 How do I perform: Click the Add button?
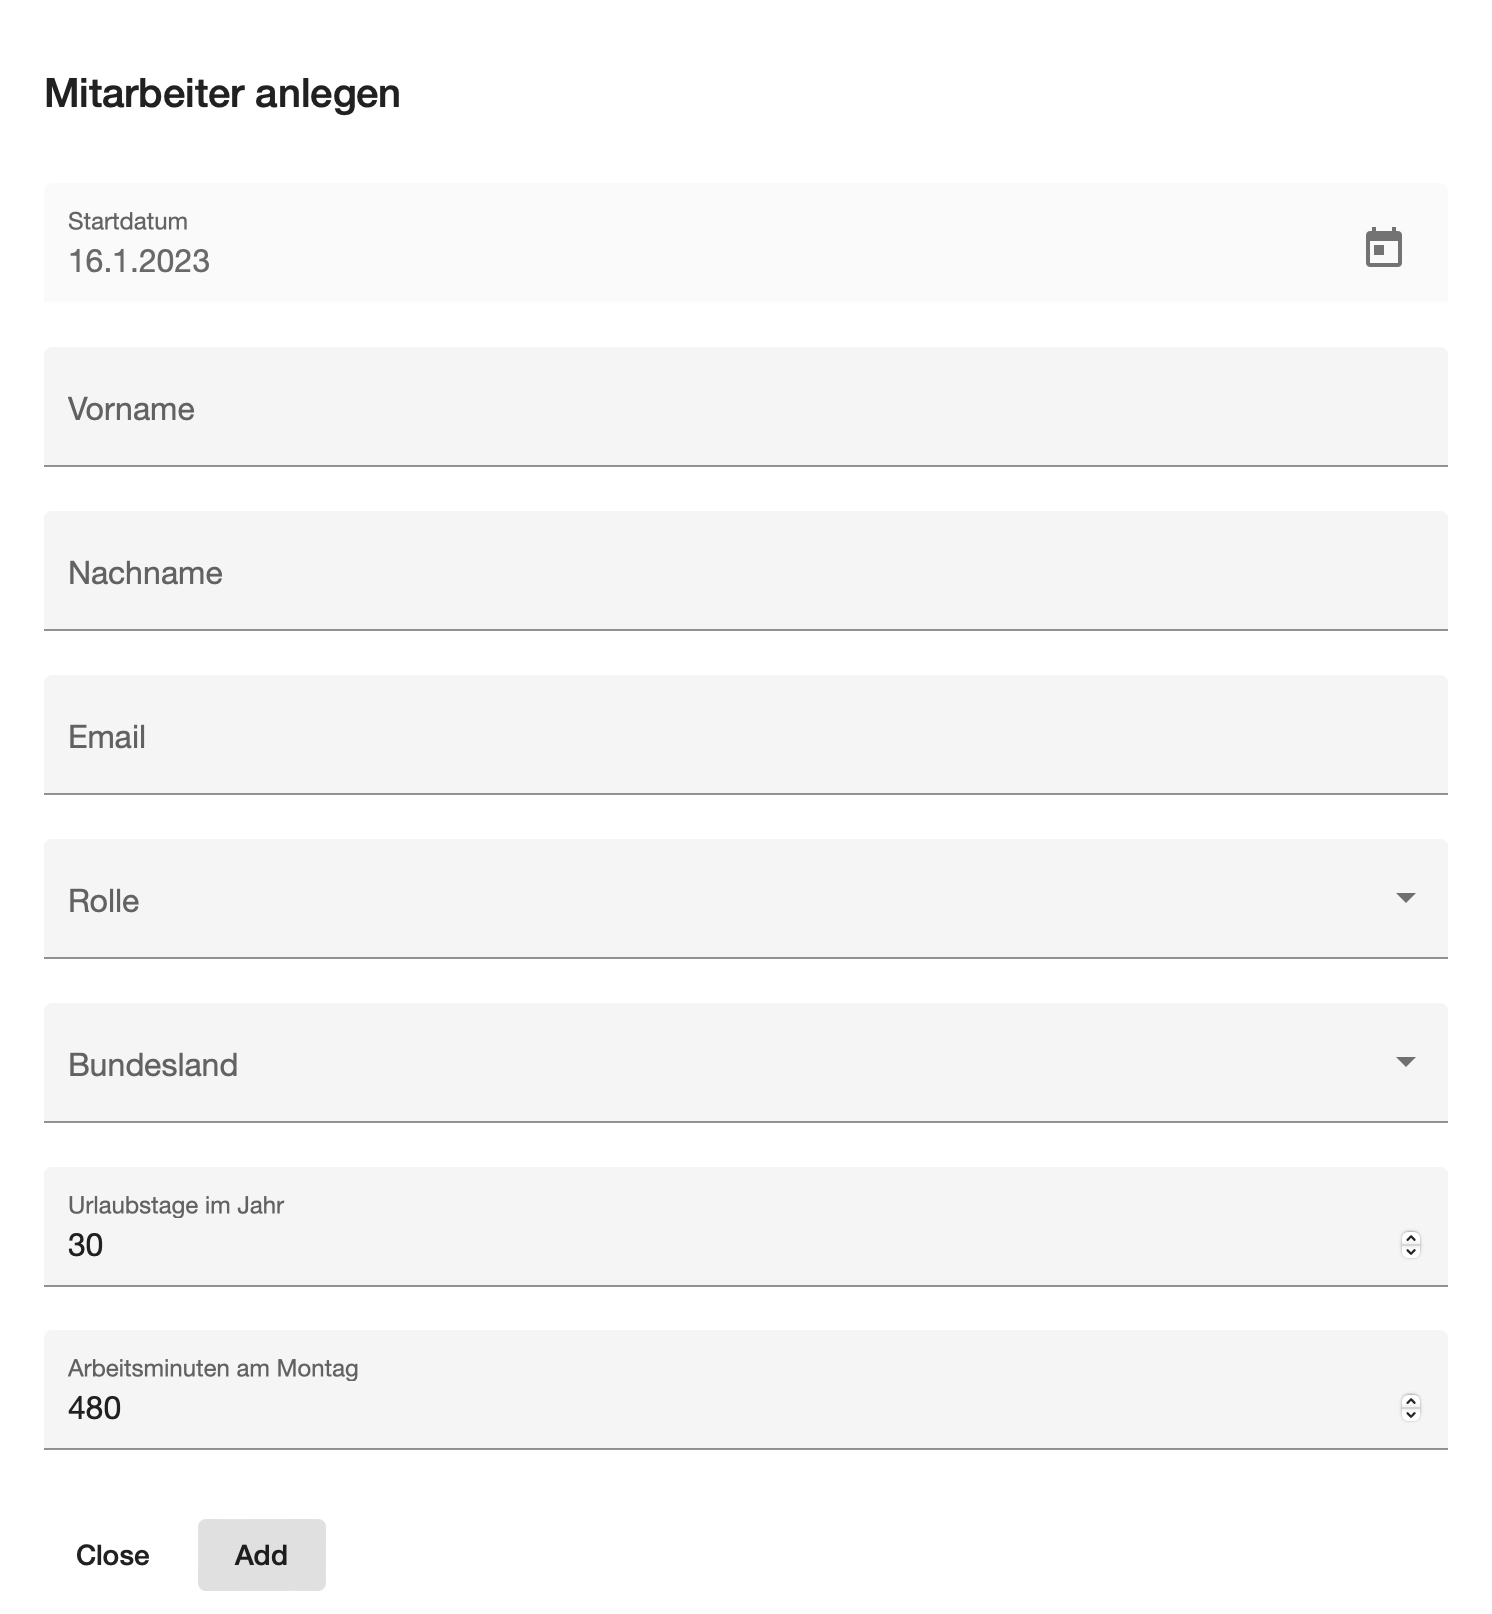[262, 1555]
